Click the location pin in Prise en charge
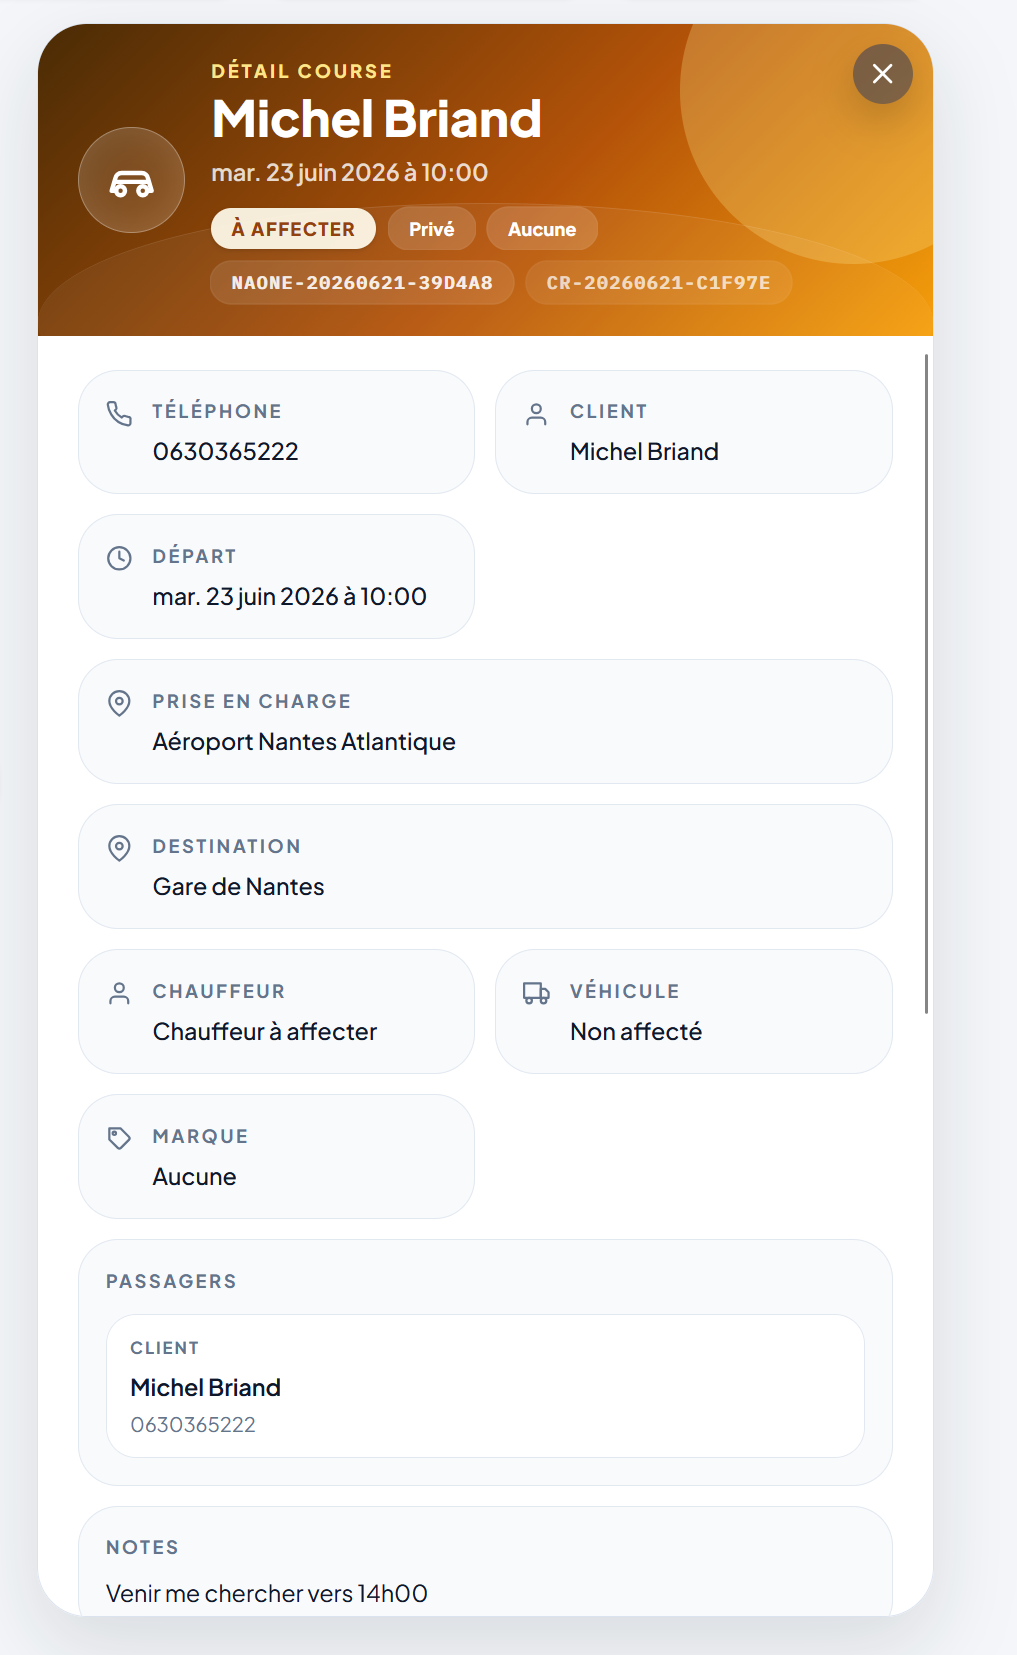1017x1655 pixels. [x=119, y=703]
